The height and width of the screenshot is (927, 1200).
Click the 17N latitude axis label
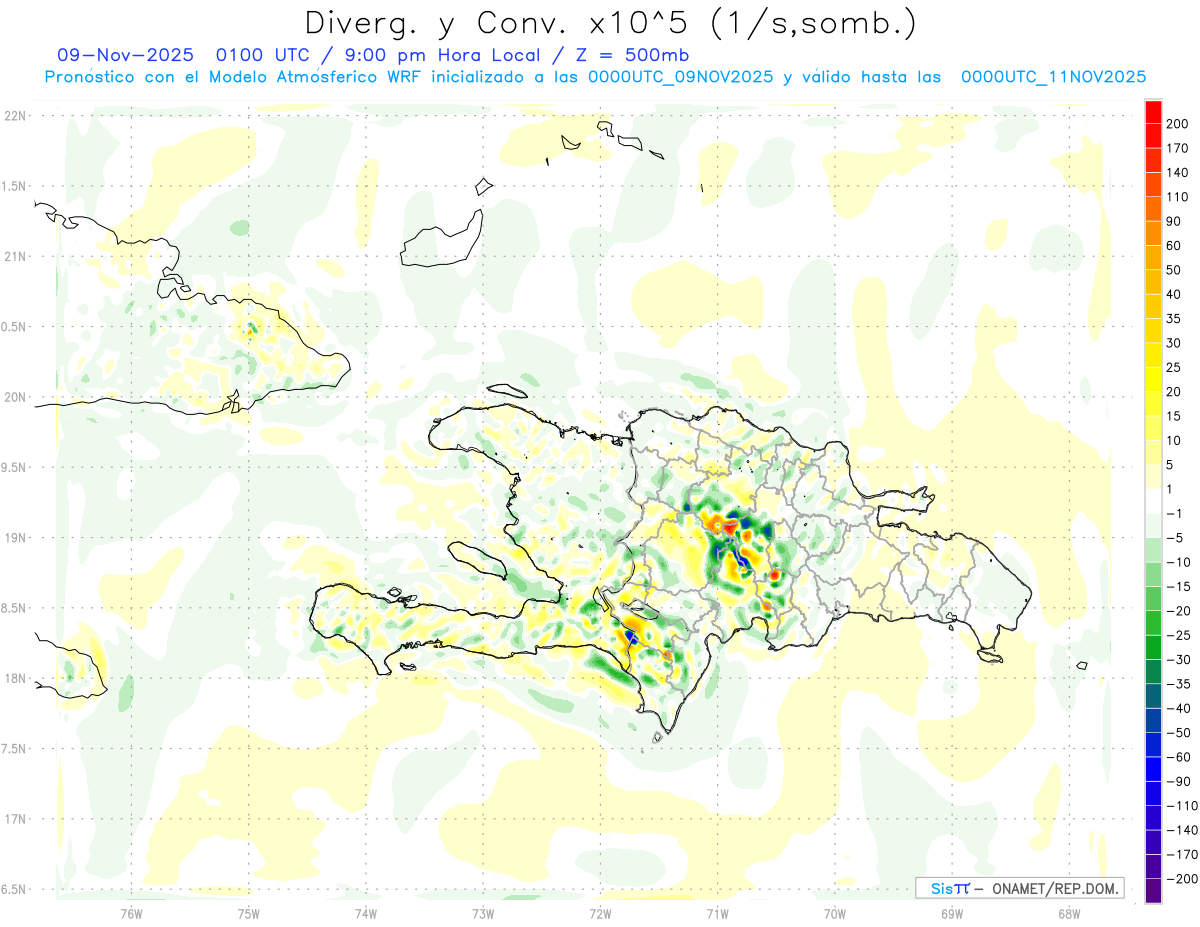click(x=14, y=819)
